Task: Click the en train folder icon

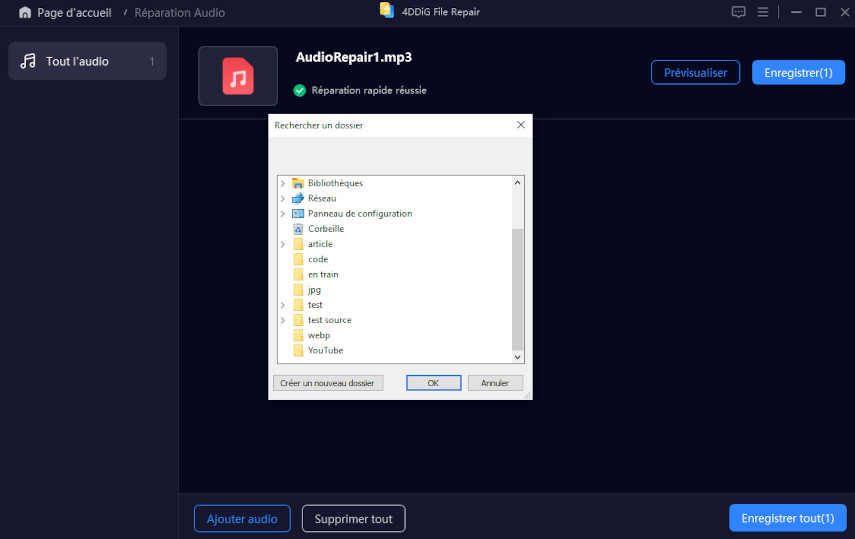Action: tap(298, 274)
